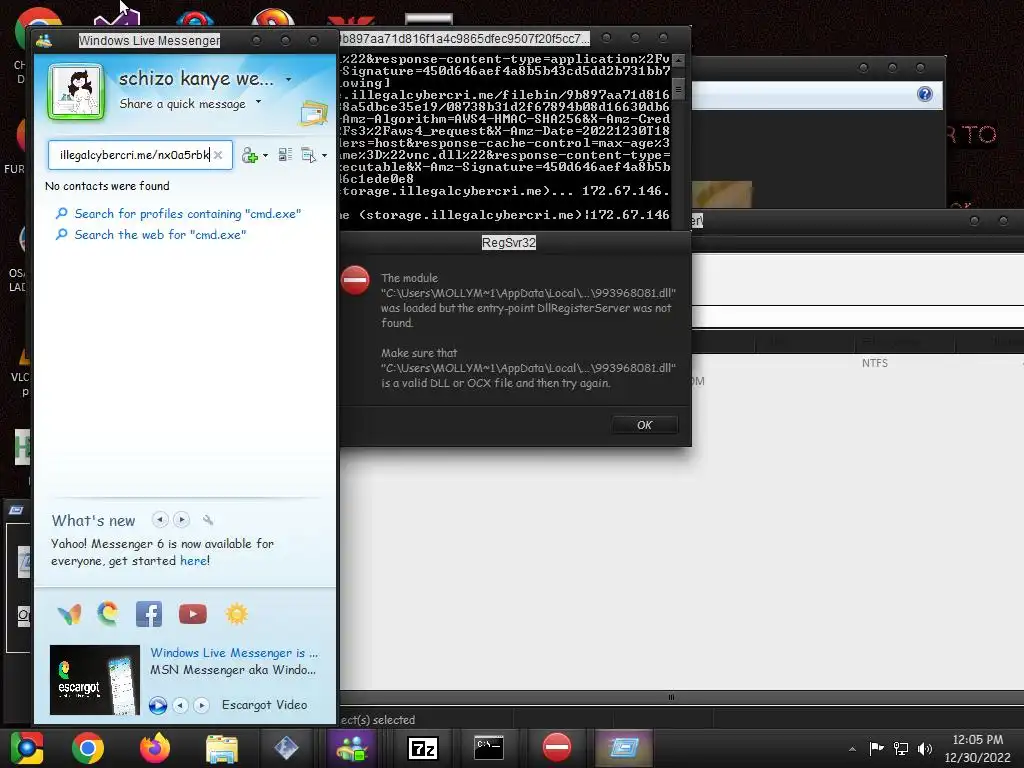Click the Add a contact icon
The width and height of the screenshot is (1024, 768).
pyautogui.click(x=249, y=155)
